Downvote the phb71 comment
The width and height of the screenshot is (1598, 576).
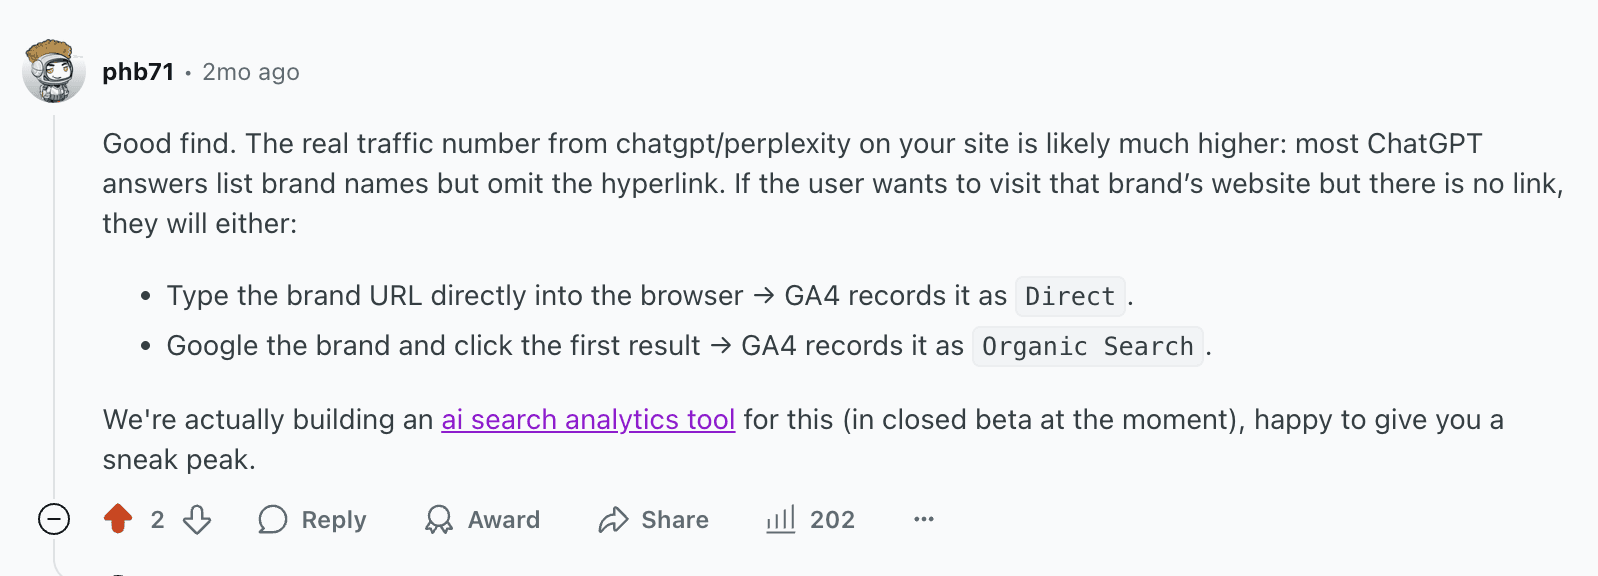pos(197,519)
